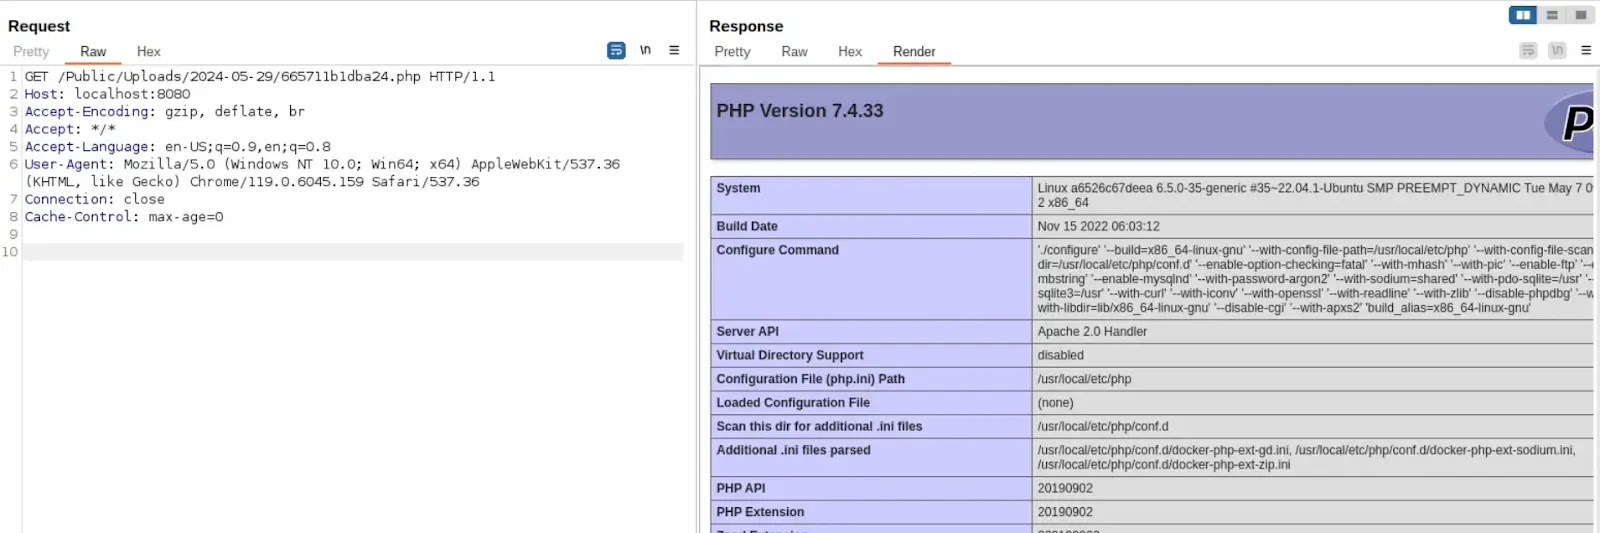Select the Render tab in the Response panel
The height and width of the screenshot is (533, 1600).
pos(914,51)
